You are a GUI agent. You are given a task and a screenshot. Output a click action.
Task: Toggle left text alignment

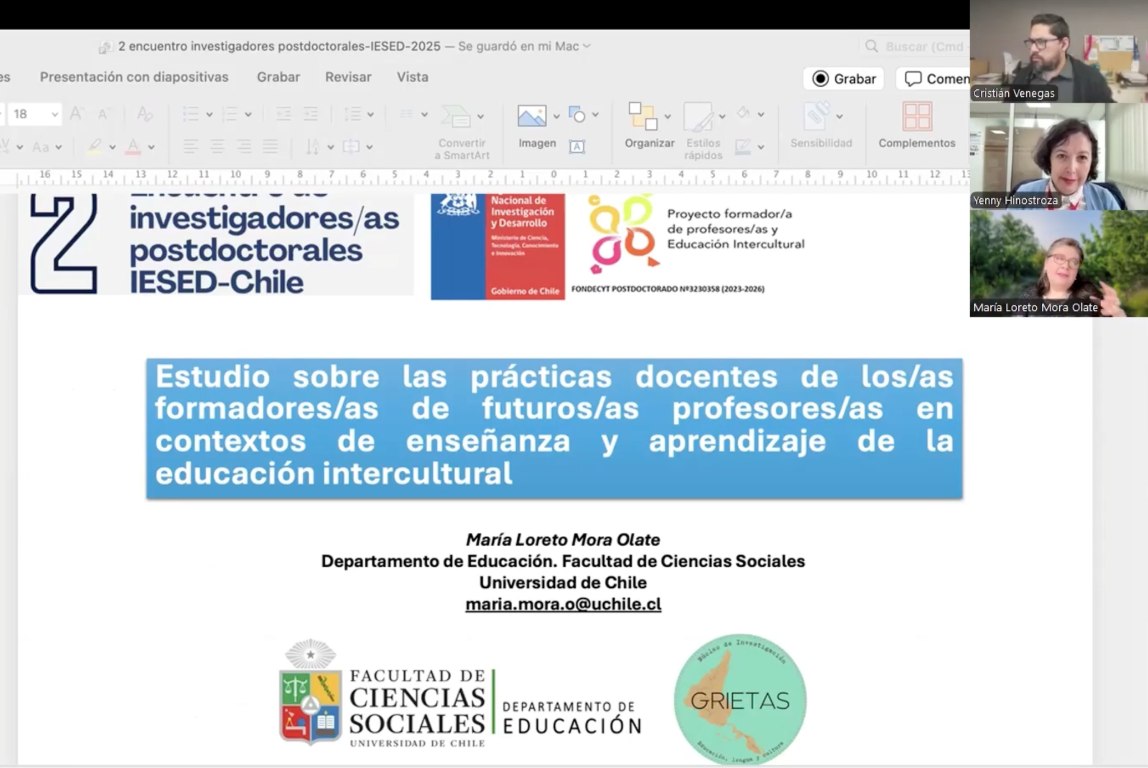click(190, 147)
